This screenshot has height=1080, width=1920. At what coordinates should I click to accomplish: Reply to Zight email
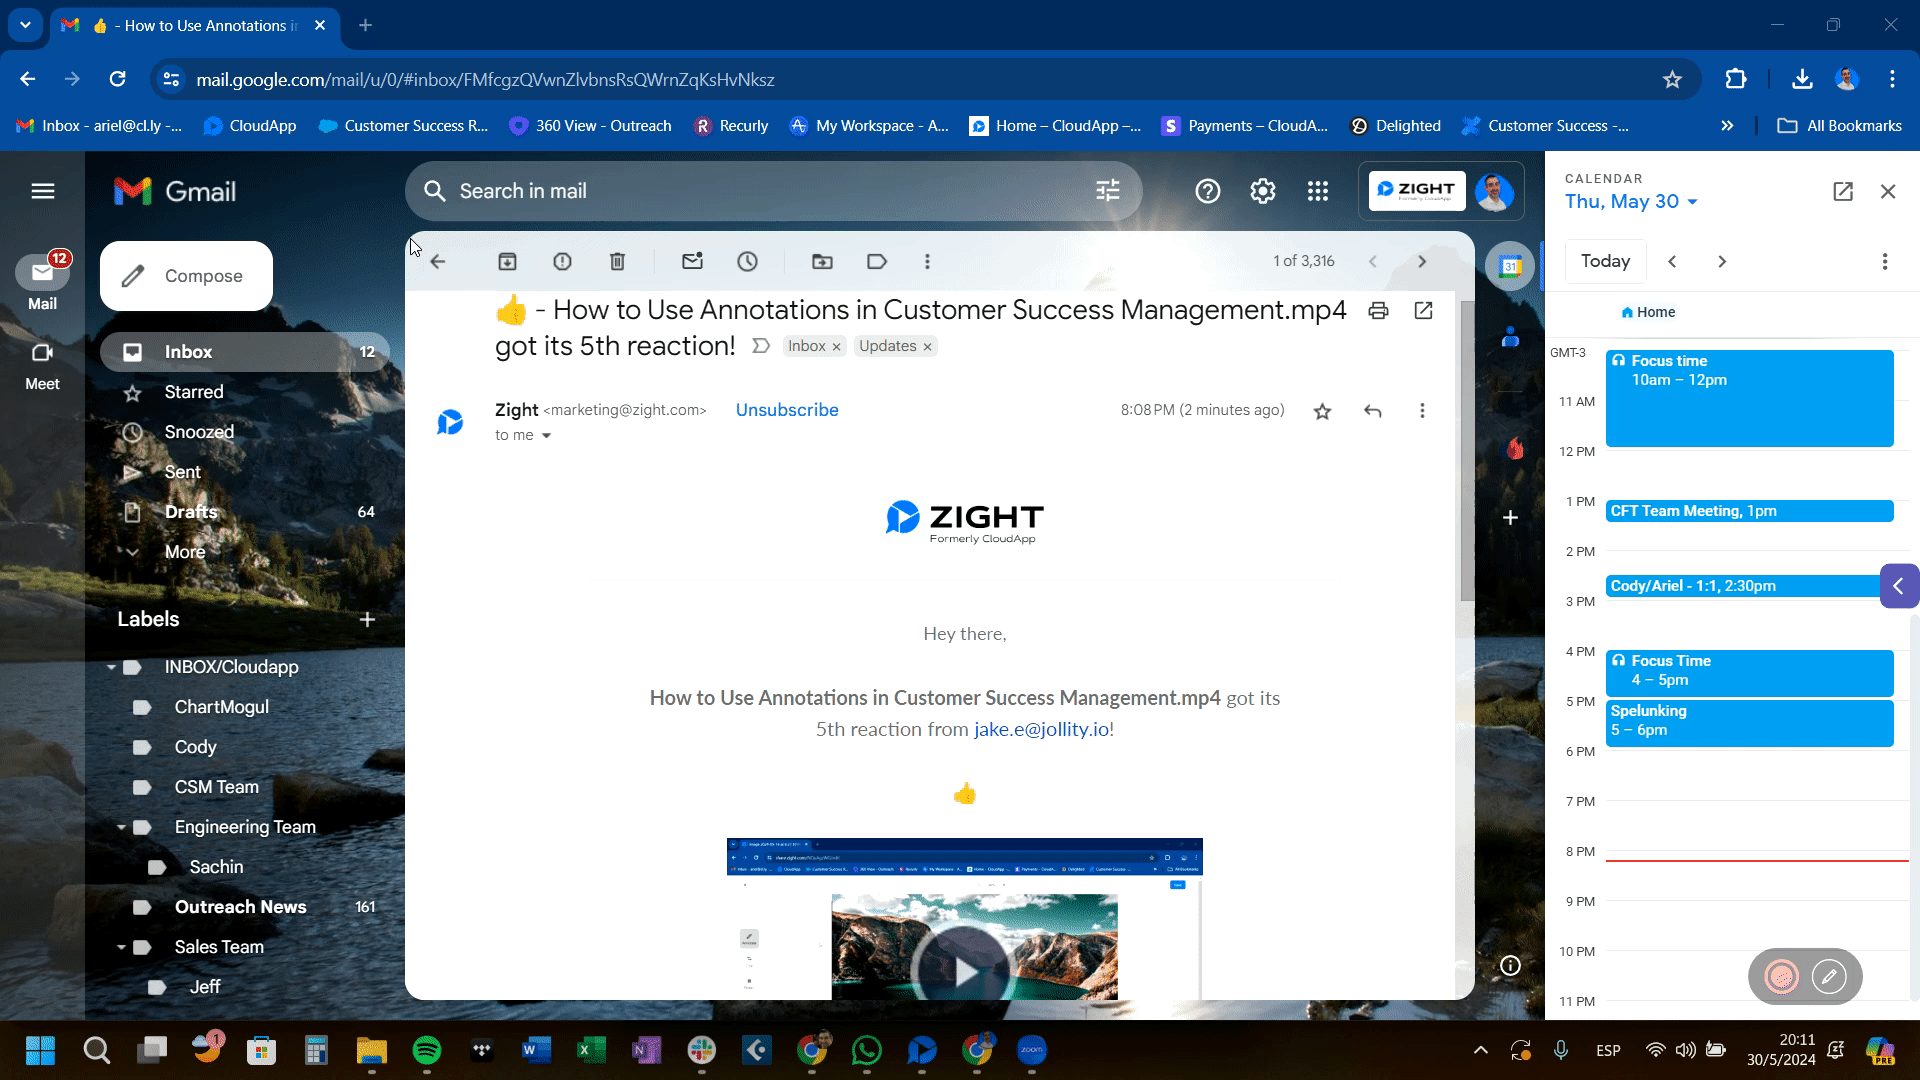[x=1372, y=411]
